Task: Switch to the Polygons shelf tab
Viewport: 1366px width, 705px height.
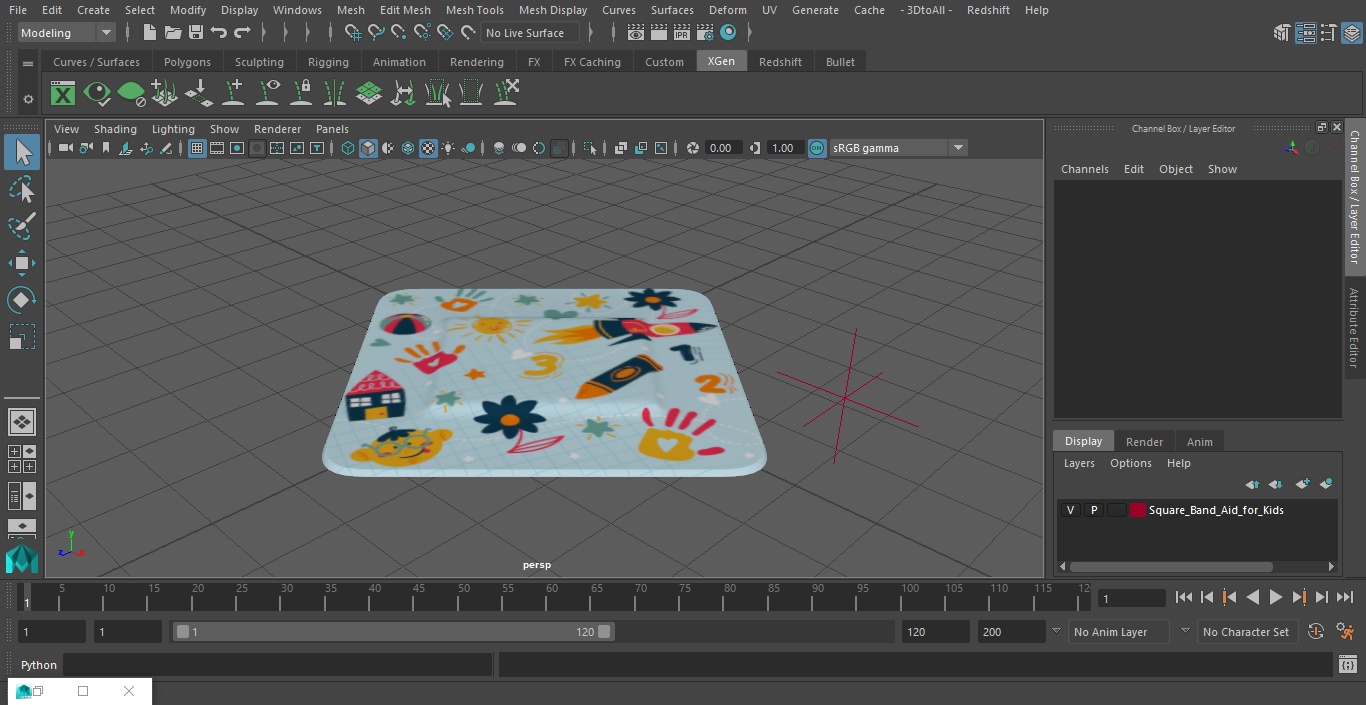Action: [188, 62]
